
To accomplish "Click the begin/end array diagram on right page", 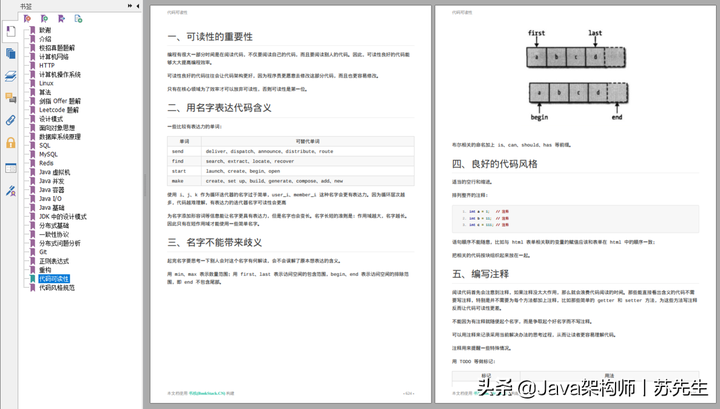I will coord(579,101).
